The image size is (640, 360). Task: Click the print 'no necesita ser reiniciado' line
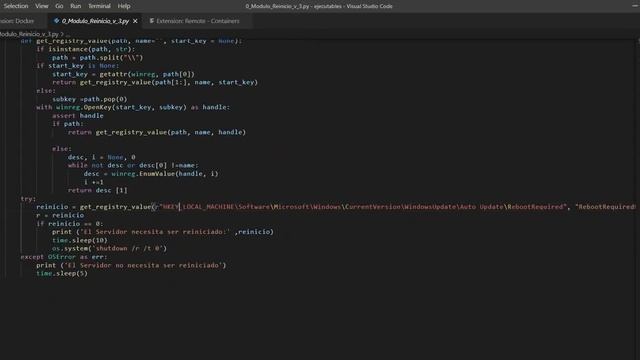pos(131,265)
